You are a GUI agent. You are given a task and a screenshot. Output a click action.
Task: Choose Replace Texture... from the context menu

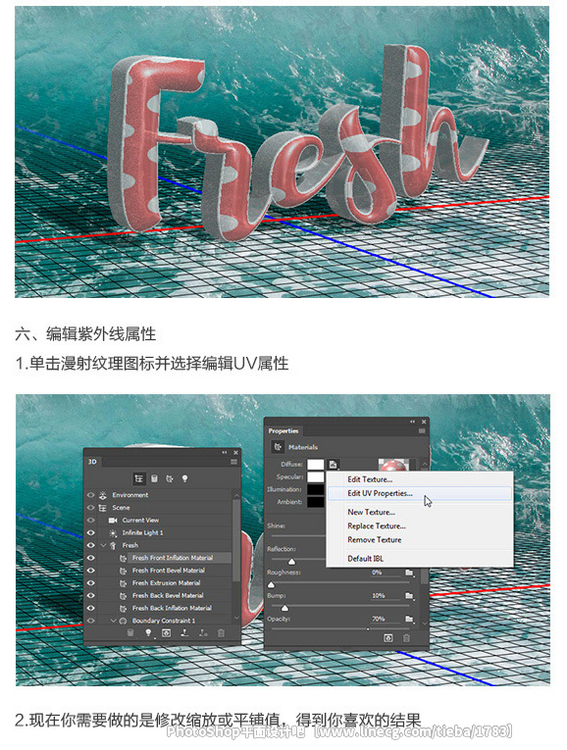pos(377,526)
